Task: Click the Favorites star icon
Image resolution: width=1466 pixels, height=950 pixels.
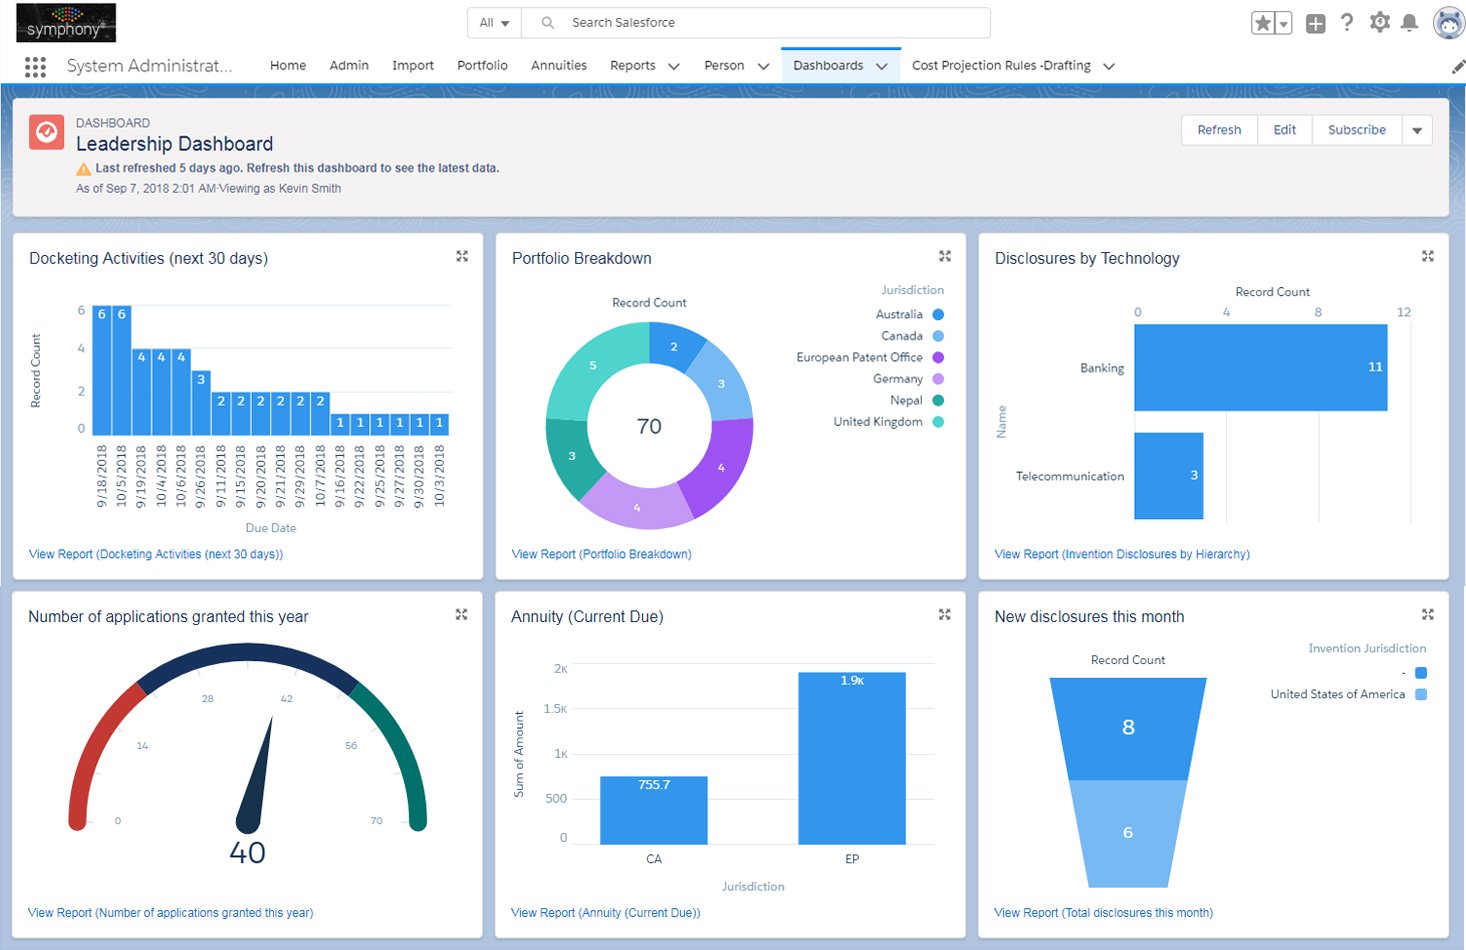Action: [1263, 23]
